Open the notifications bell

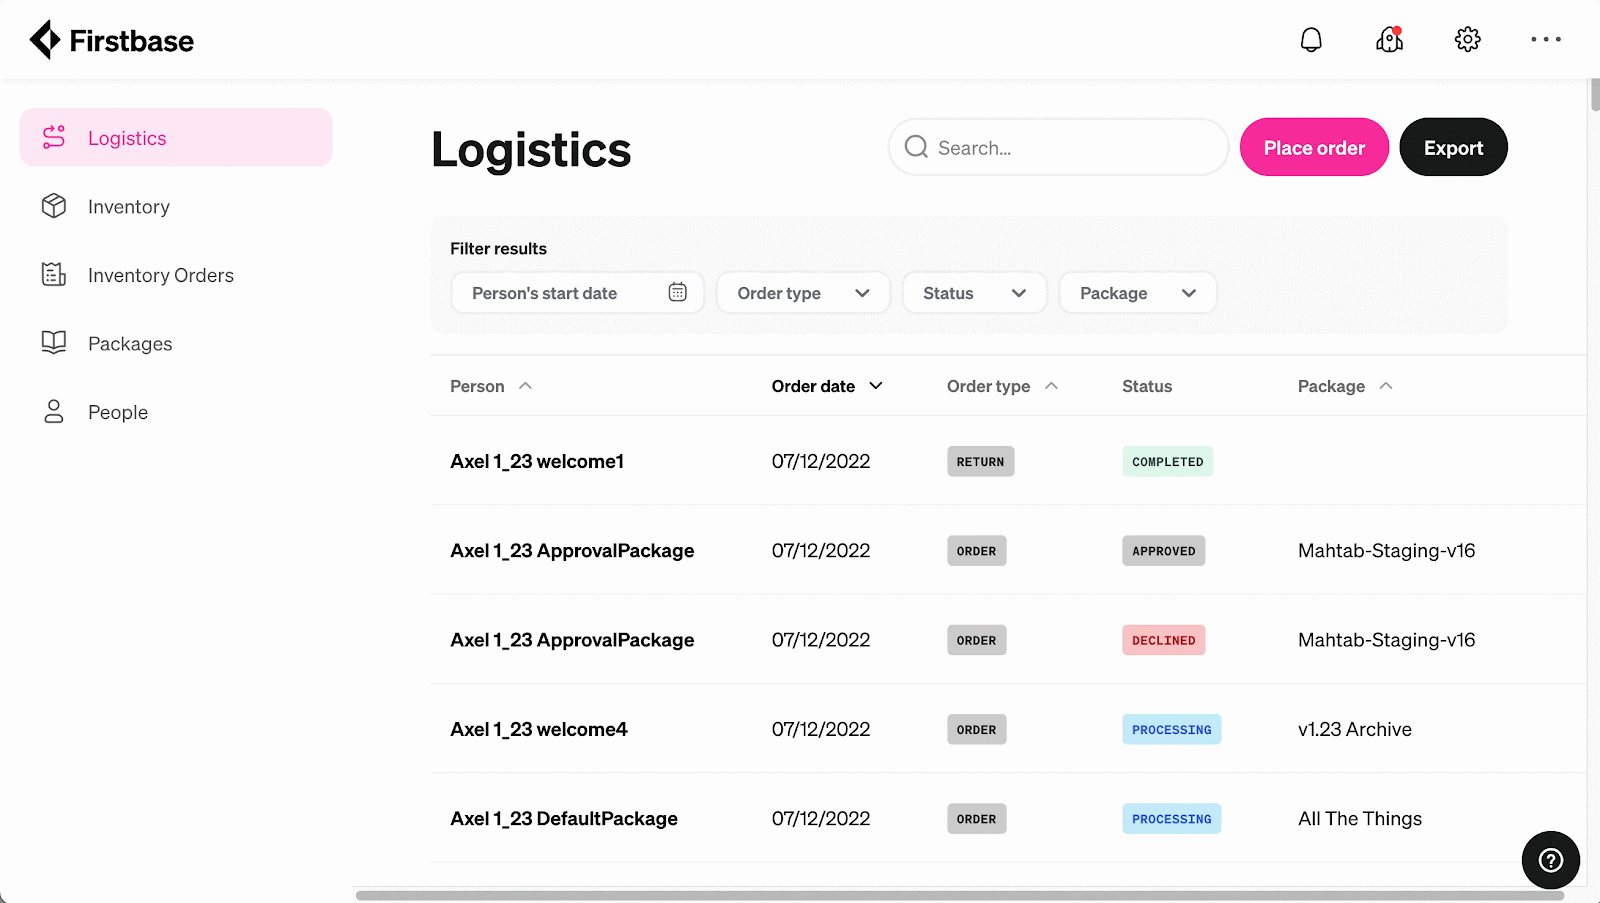tap(1311, 40)
